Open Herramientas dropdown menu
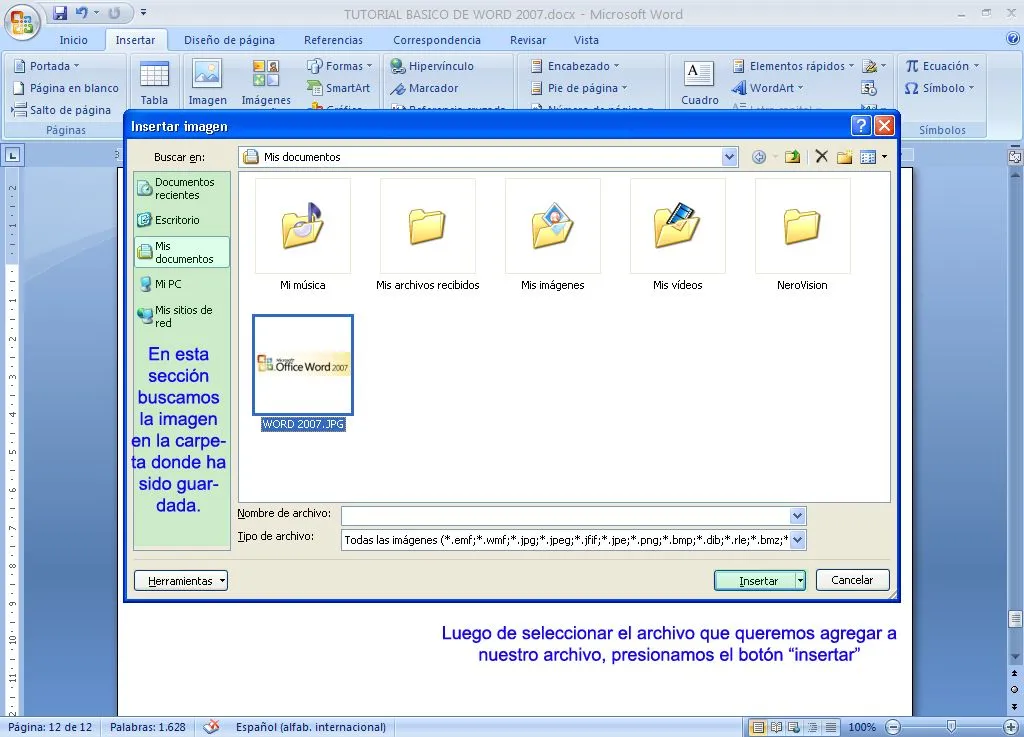The width and height of the screenshot is (1024, 737). click(x=181, y=580)
